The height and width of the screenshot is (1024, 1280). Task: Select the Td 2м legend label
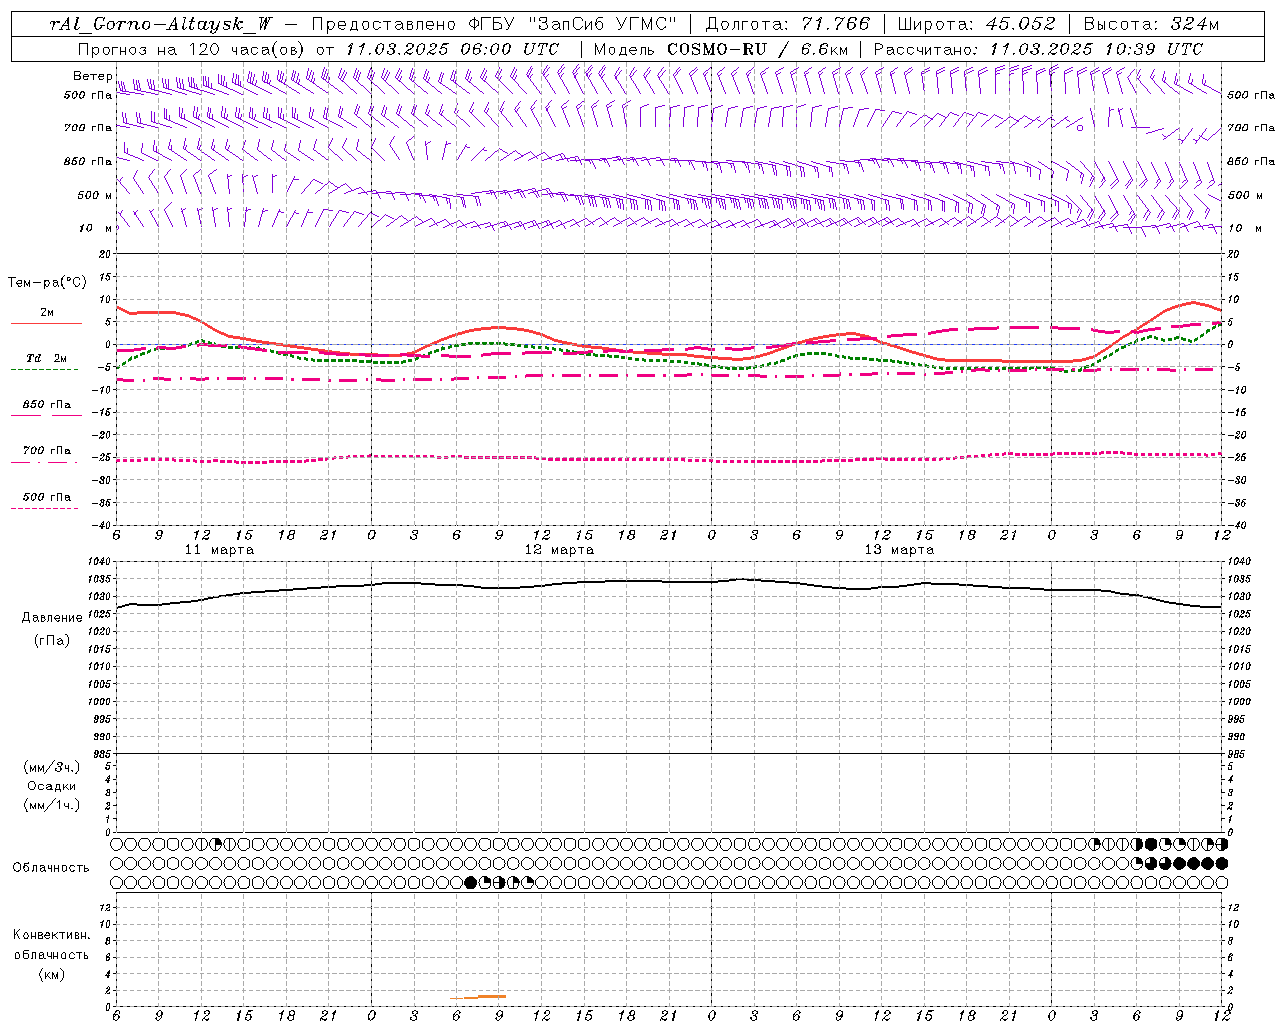[46, 358]
